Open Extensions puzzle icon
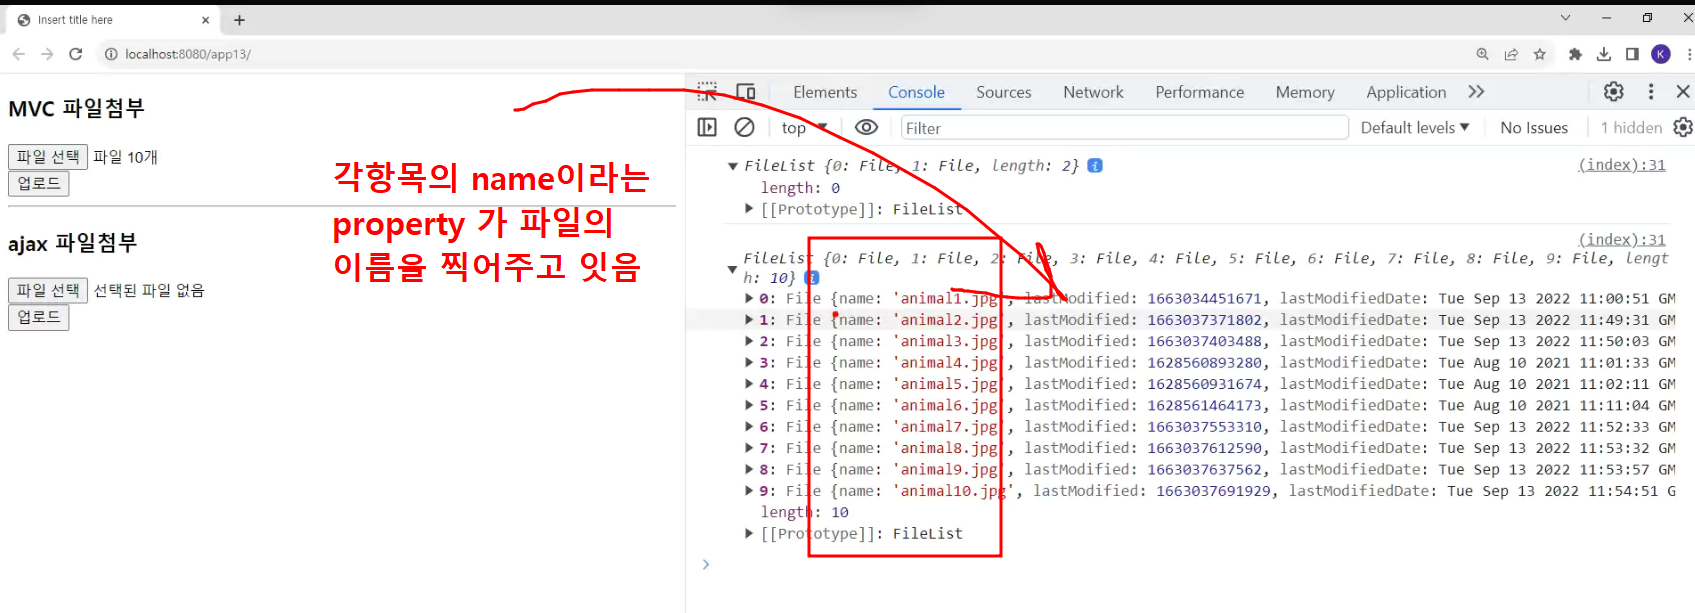This screenshot has width=1695, height=613. click(1575, 54)
